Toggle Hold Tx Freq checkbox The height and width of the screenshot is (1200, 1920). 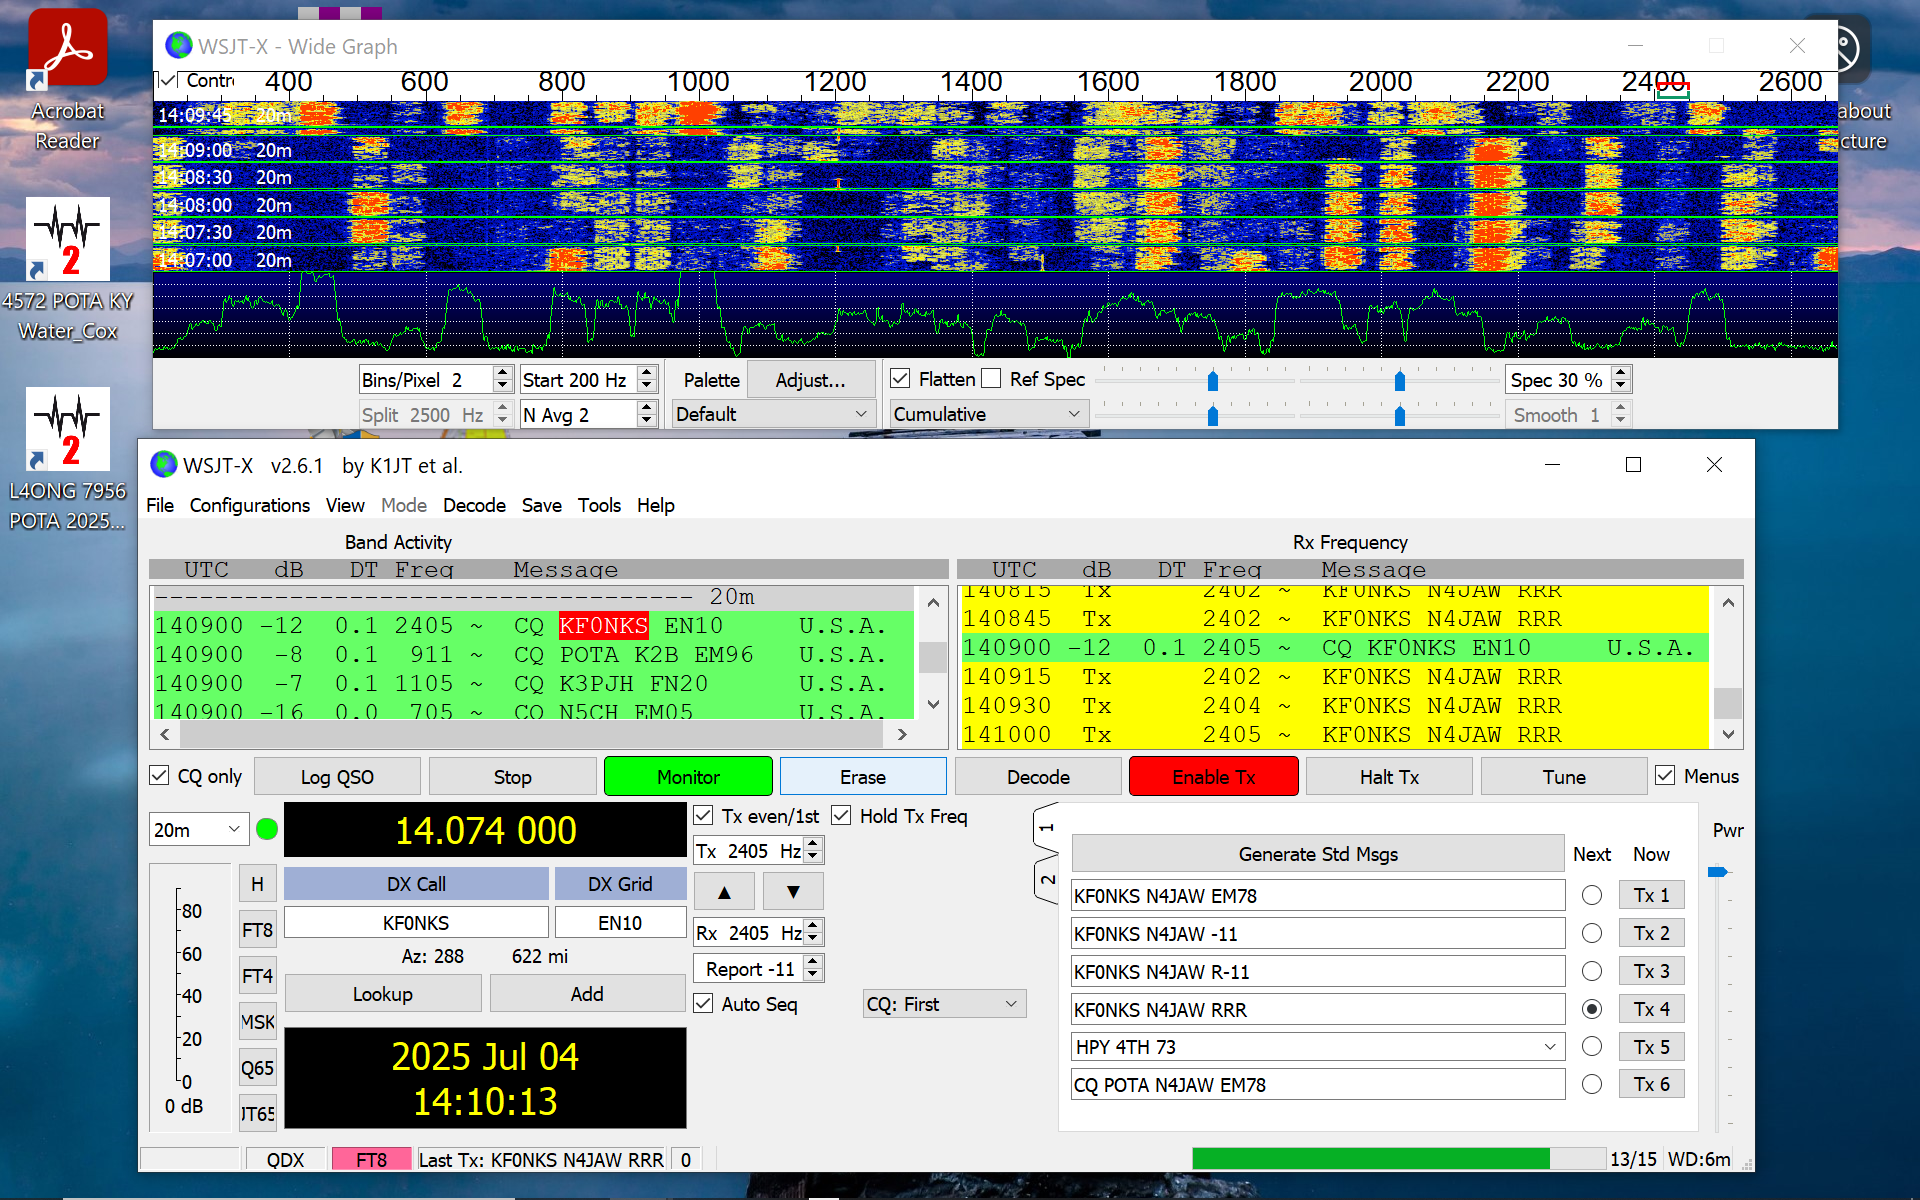(x=841, y=816)
